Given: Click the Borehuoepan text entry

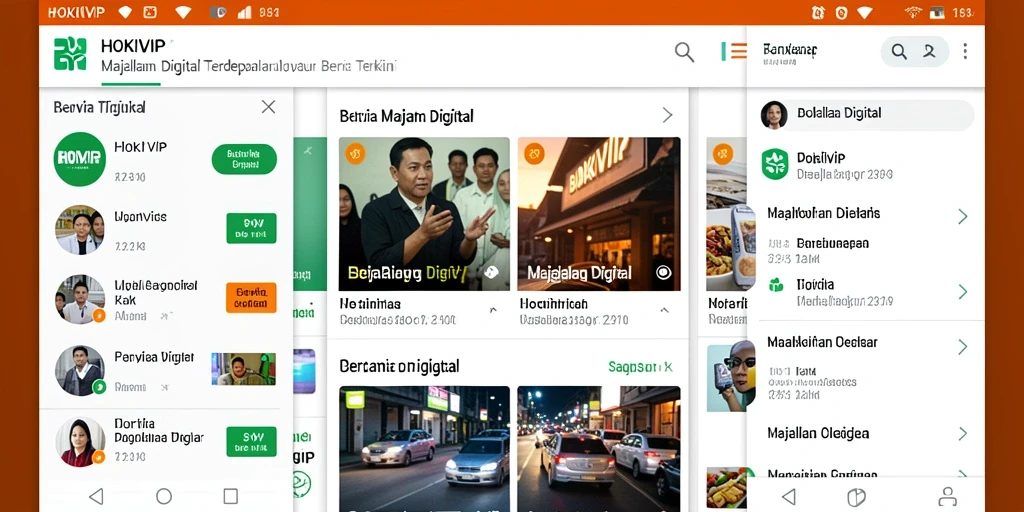Looking at the screenshot, I should [833, 244].
